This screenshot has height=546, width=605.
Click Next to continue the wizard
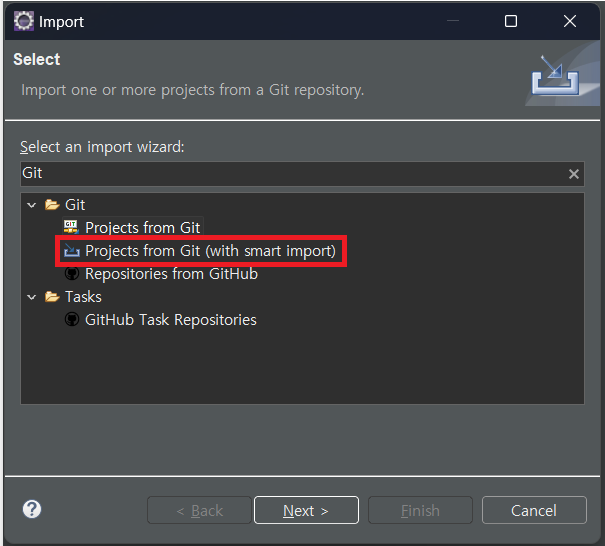306,510
